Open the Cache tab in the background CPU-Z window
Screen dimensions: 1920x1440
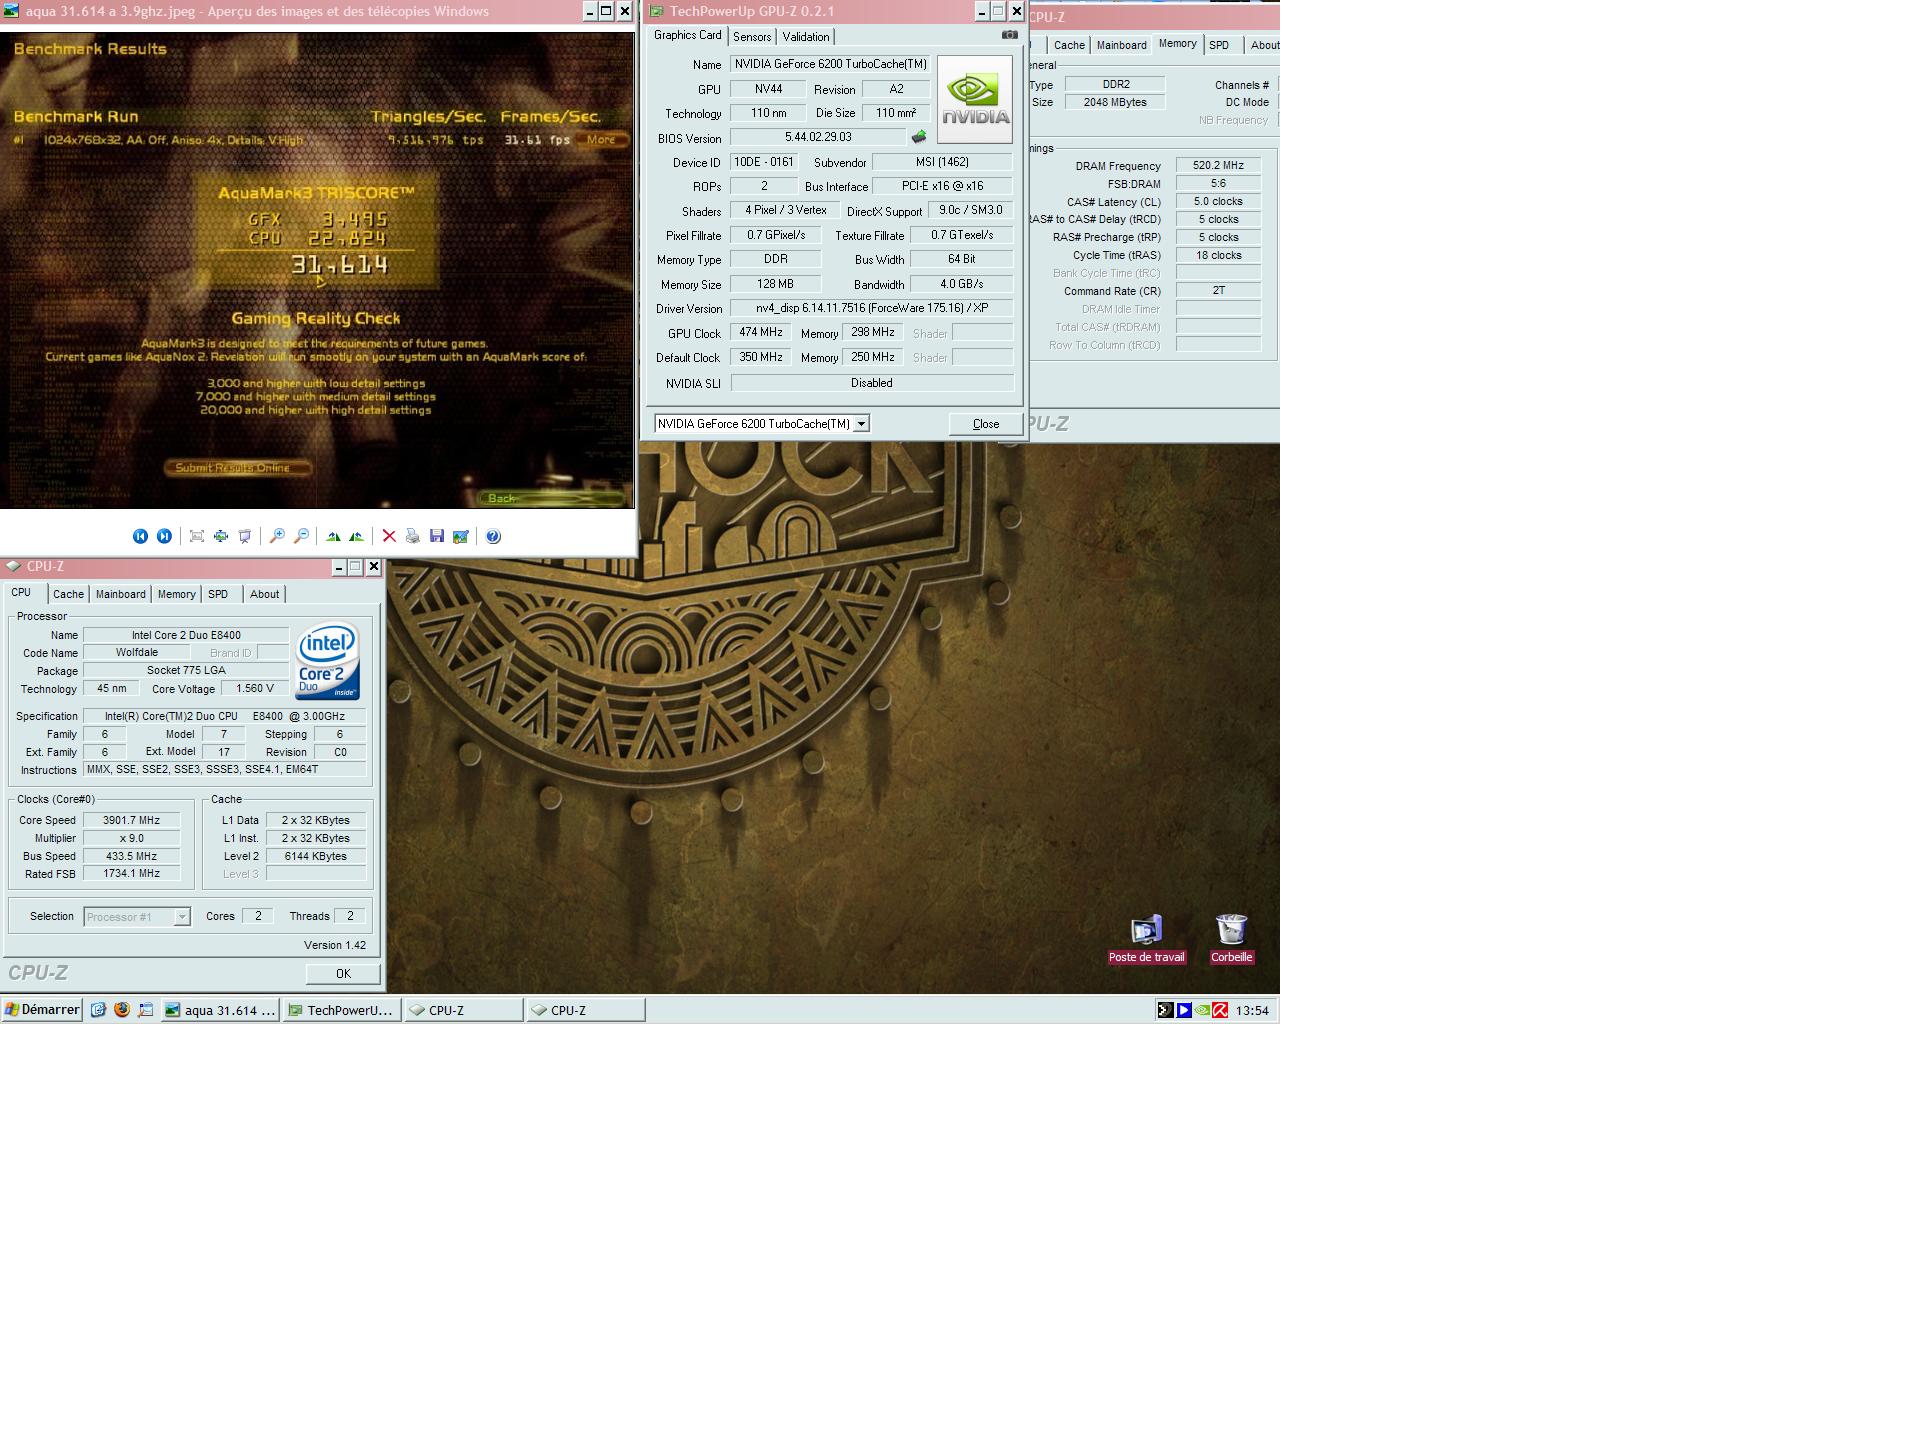pyautogui.click(x=1069, y=45)
